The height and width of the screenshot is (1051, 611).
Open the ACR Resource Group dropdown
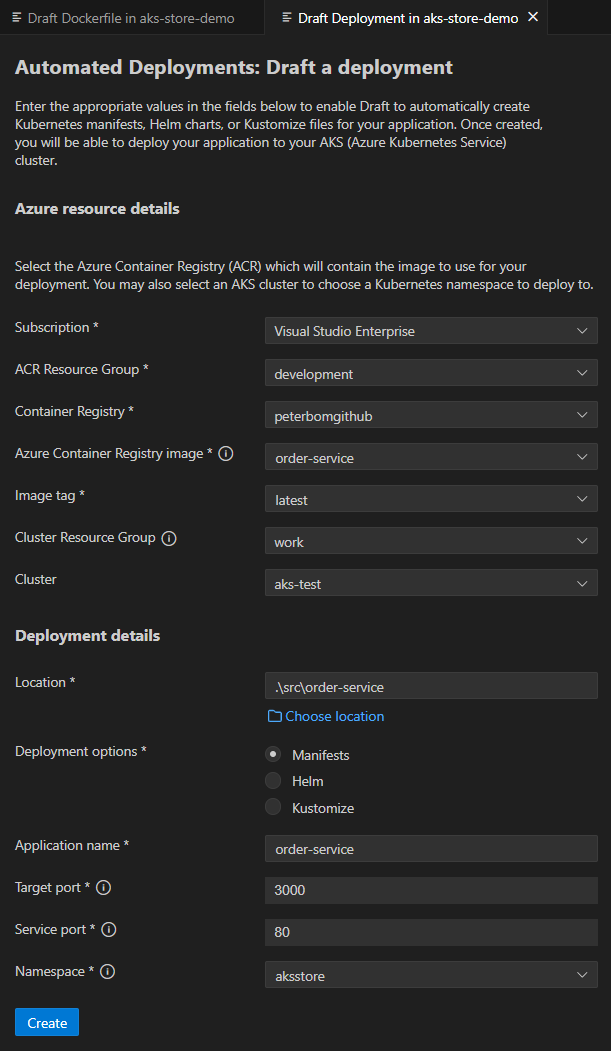(431, 373)
